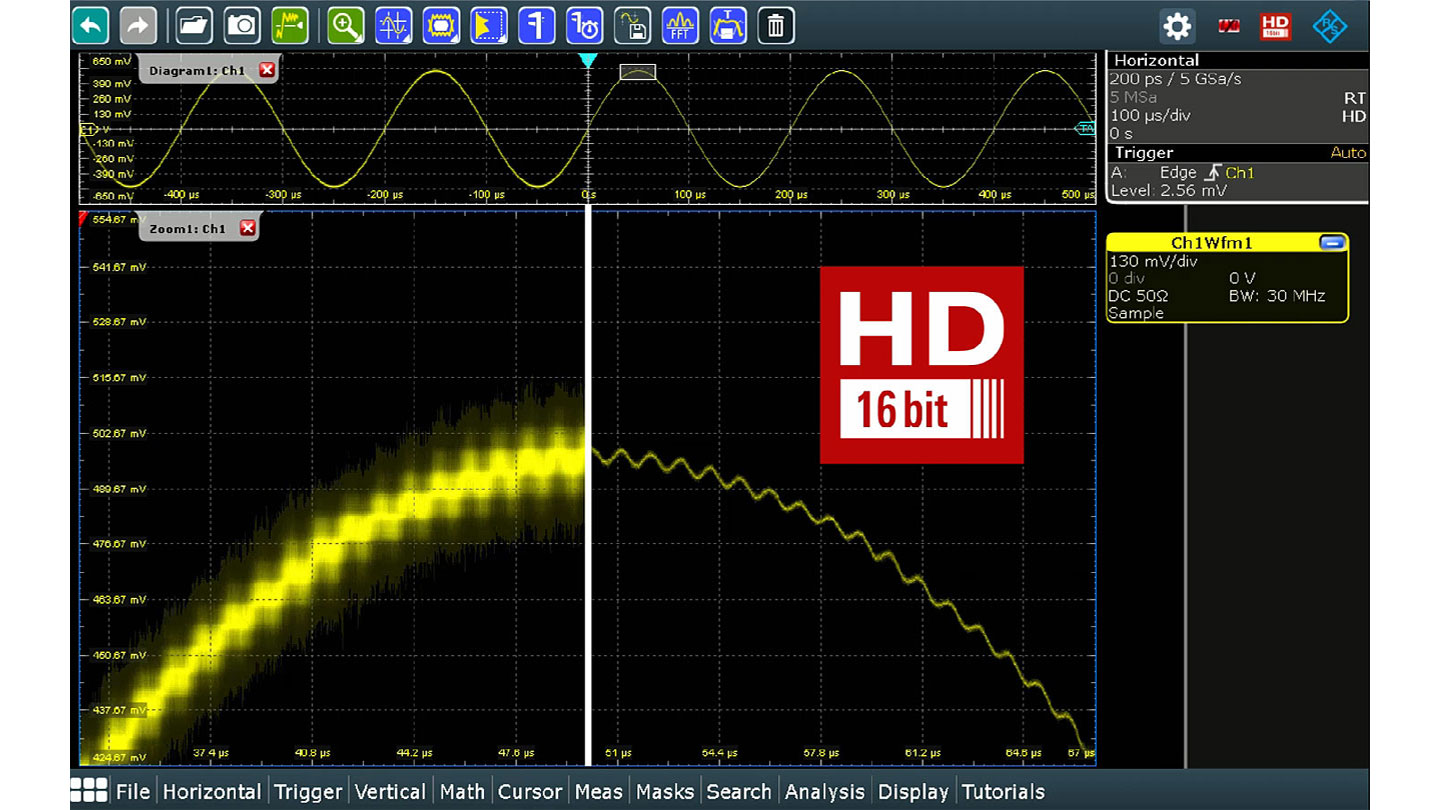Open the Vertical menu
This screenshot has width=1440, height=810.
[x=390, y=791]
